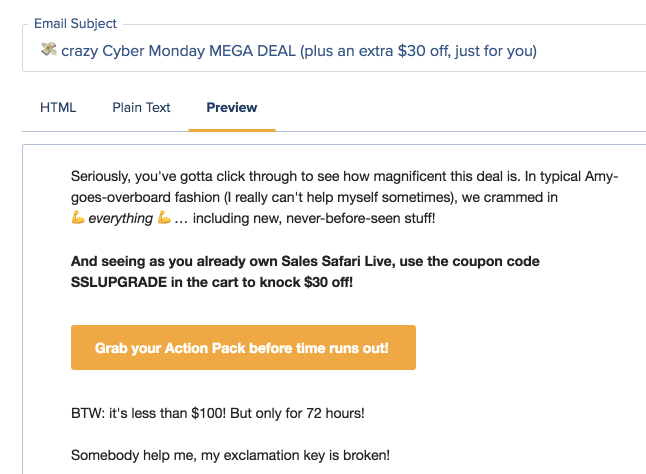Click the "Email Subject" field label
Image resolution: width=646 pixels, height=474 pixels.
[75, 23]
